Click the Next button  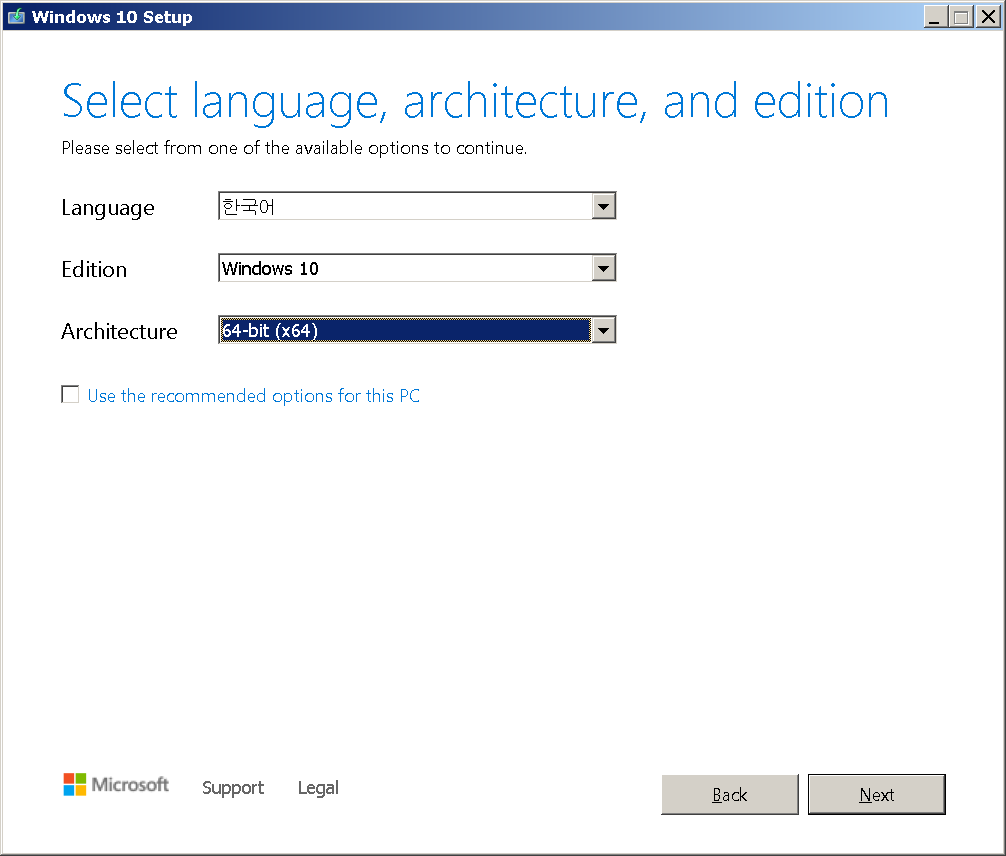click(876, 794)
